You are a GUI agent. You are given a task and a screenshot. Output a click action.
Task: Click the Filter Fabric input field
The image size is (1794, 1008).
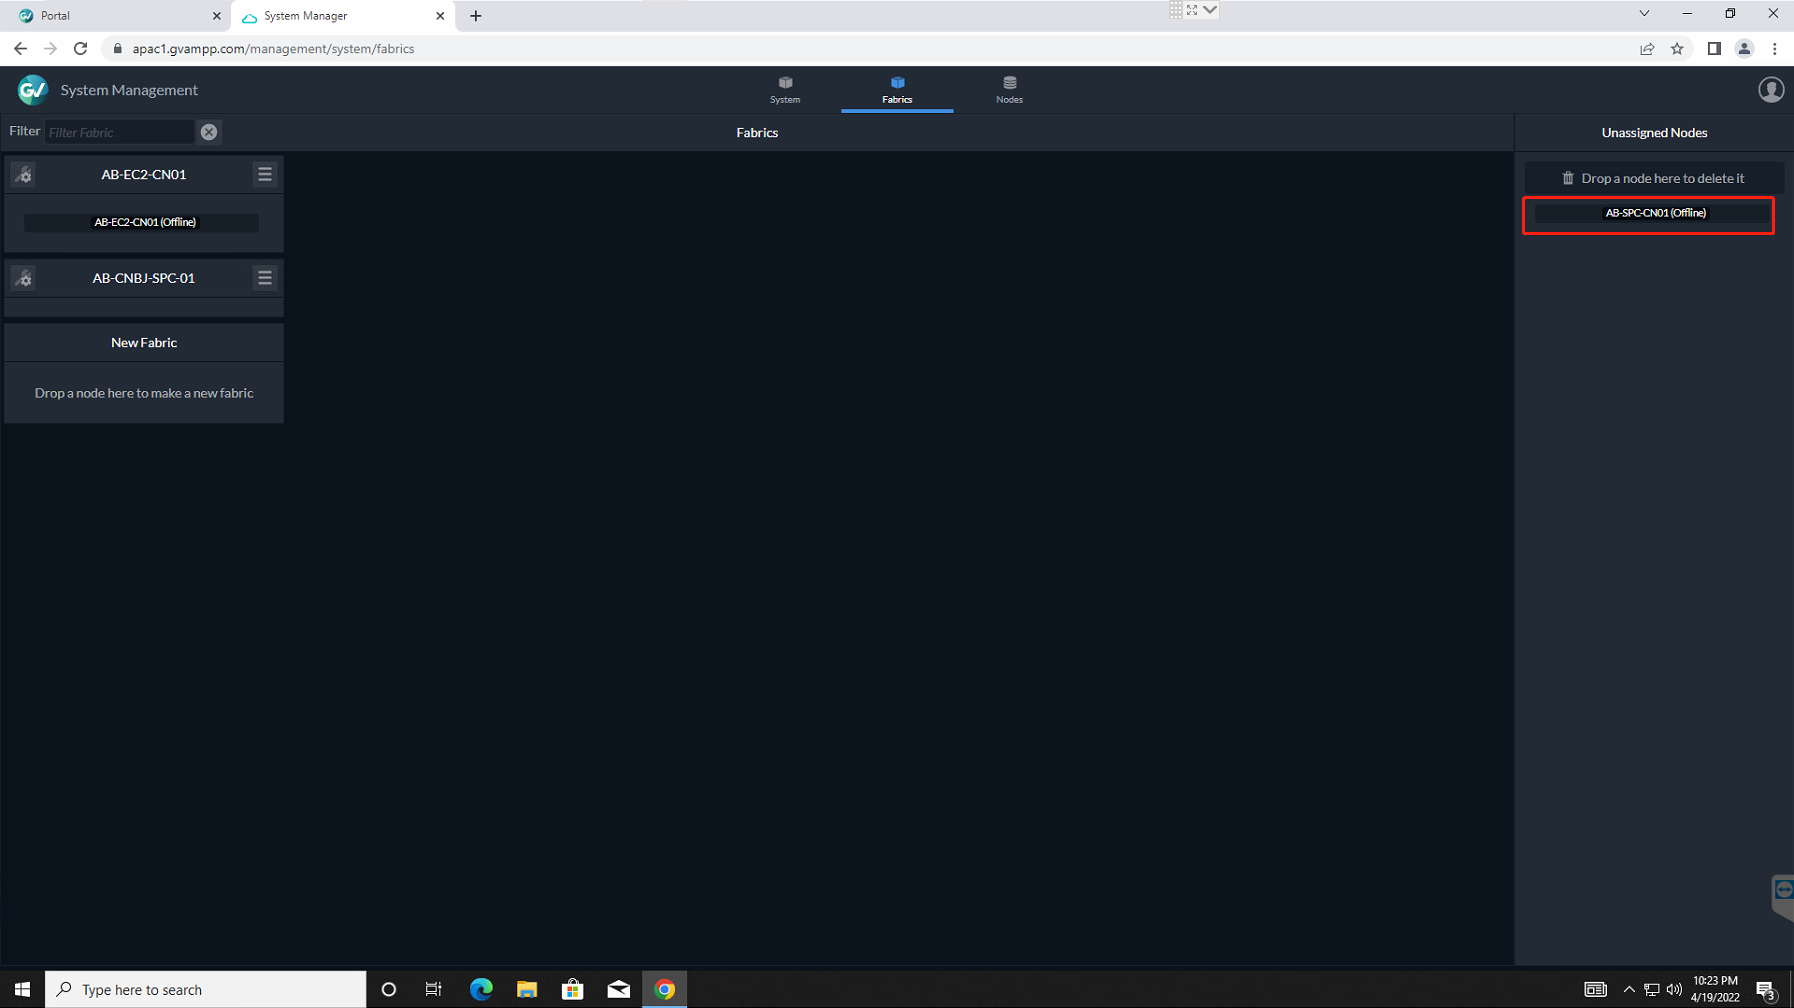click(x=119, y=132)
